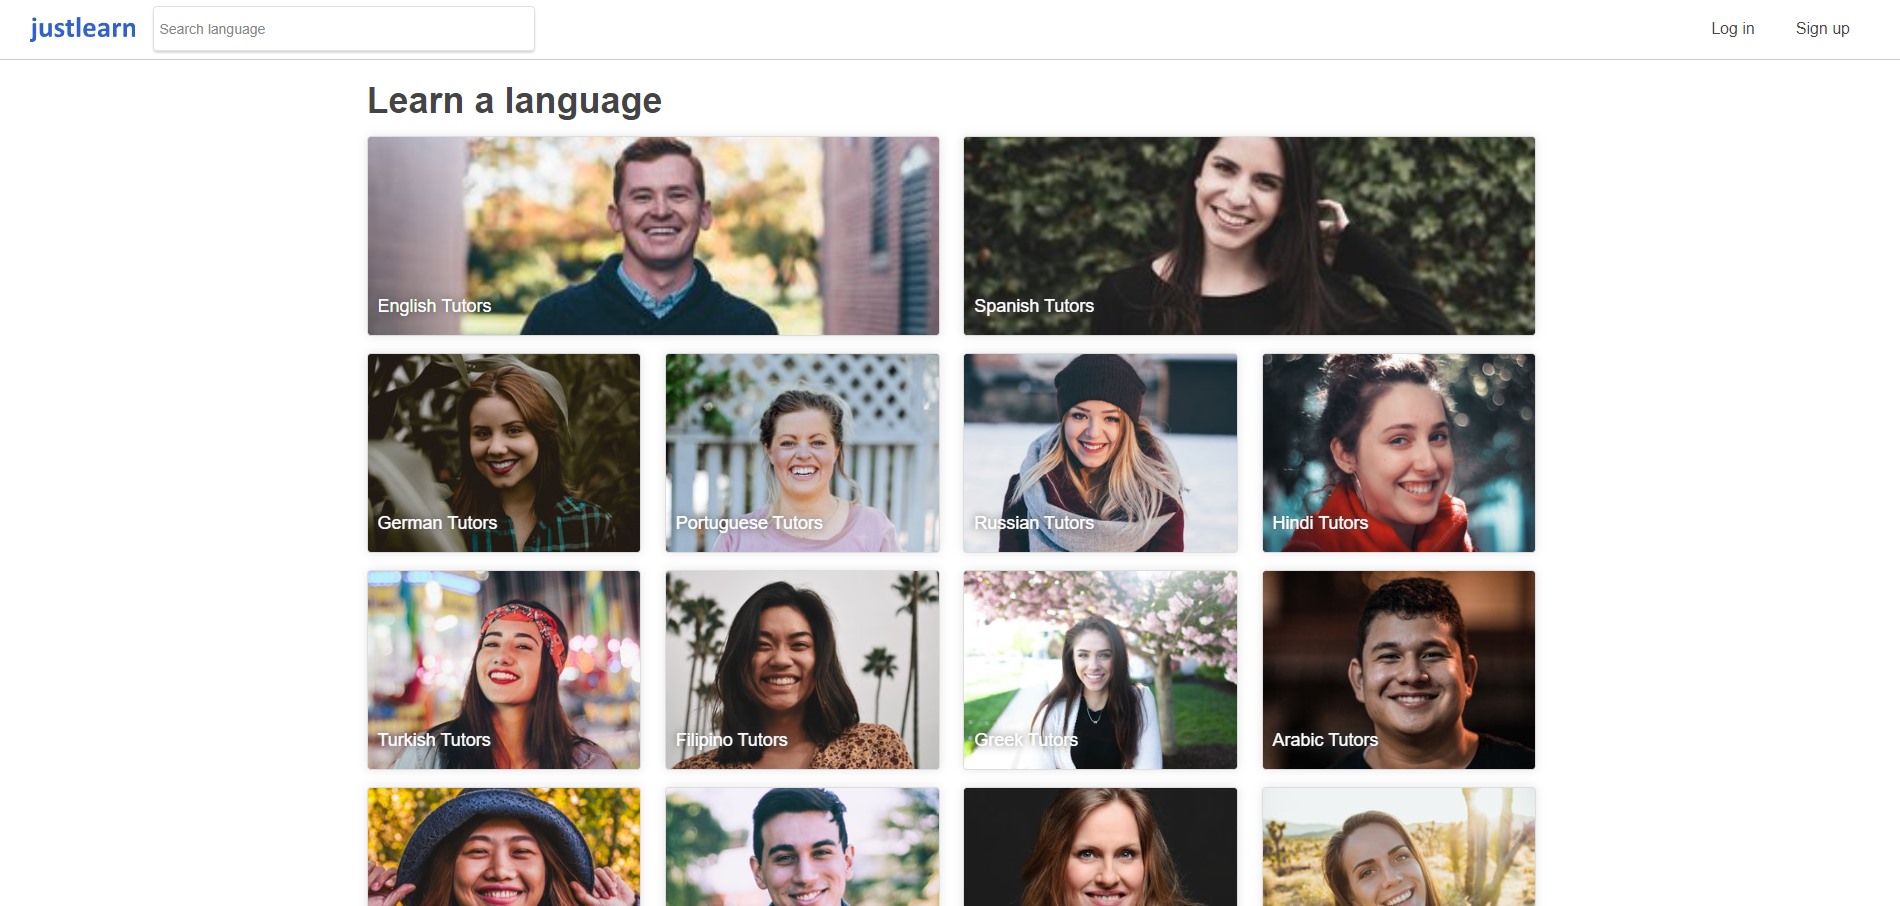This screenshot has height=906, width=1900.
Task: Choose the Hindi Tutors card
Action: pyautogui.click(x=1398, y=453)
